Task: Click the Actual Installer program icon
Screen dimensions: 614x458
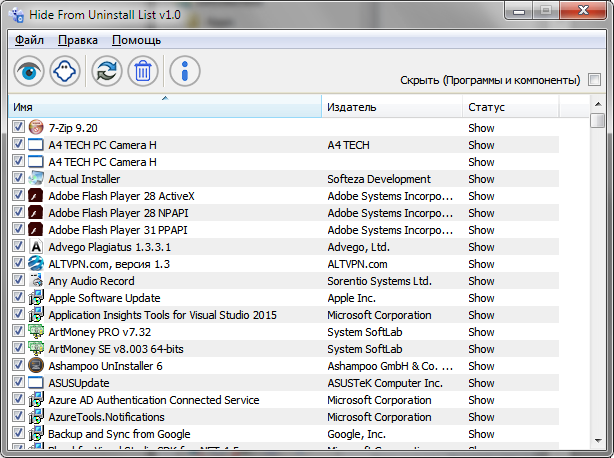Action: tap(36, 179)
